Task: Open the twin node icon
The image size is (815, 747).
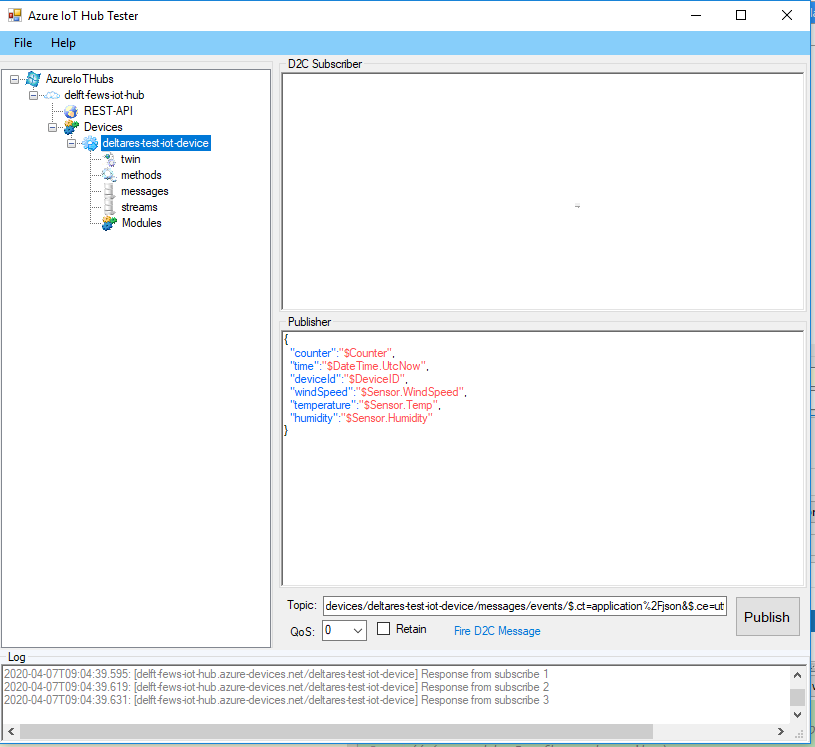Action: point(109,159)
